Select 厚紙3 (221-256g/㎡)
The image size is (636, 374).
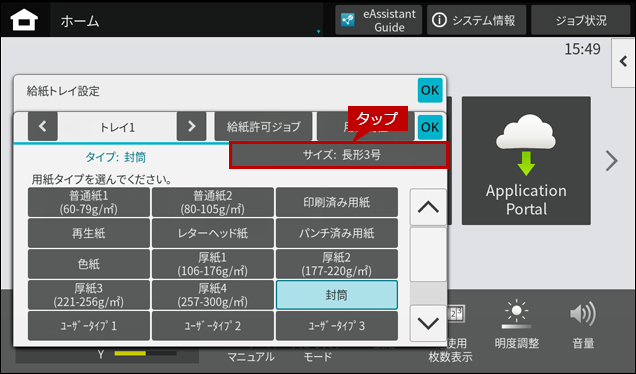point(89,295)
